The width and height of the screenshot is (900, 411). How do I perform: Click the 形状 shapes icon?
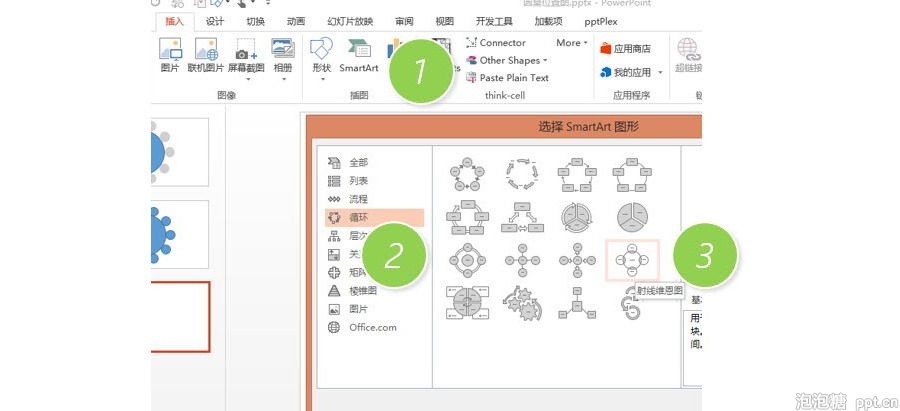pyautogui.click(x=321, y=50)
